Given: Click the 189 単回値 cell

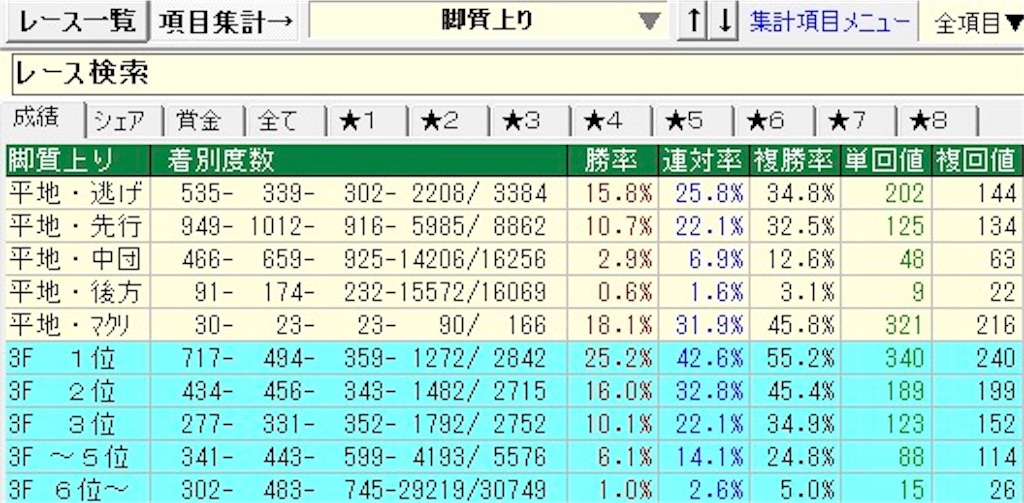Looking at the screenshot, I should coord(886,391).
